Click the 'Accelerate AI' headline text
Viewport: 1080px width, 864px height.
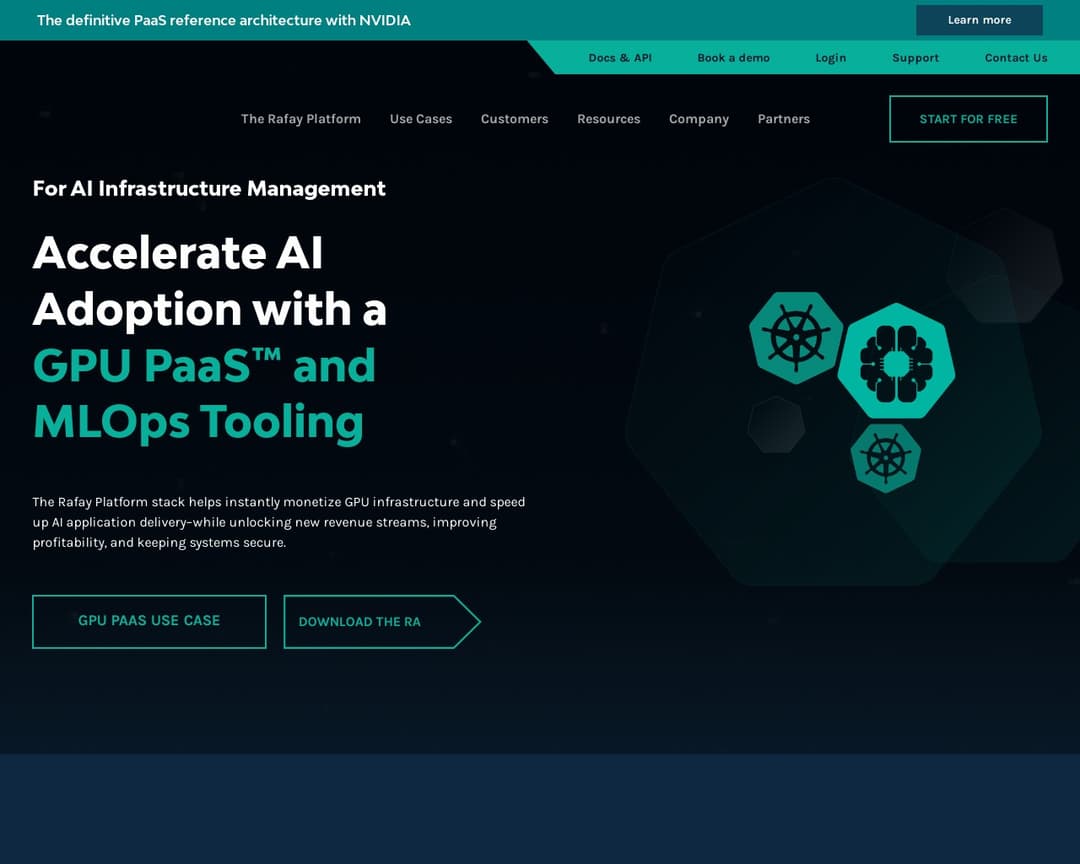point(178,253)
